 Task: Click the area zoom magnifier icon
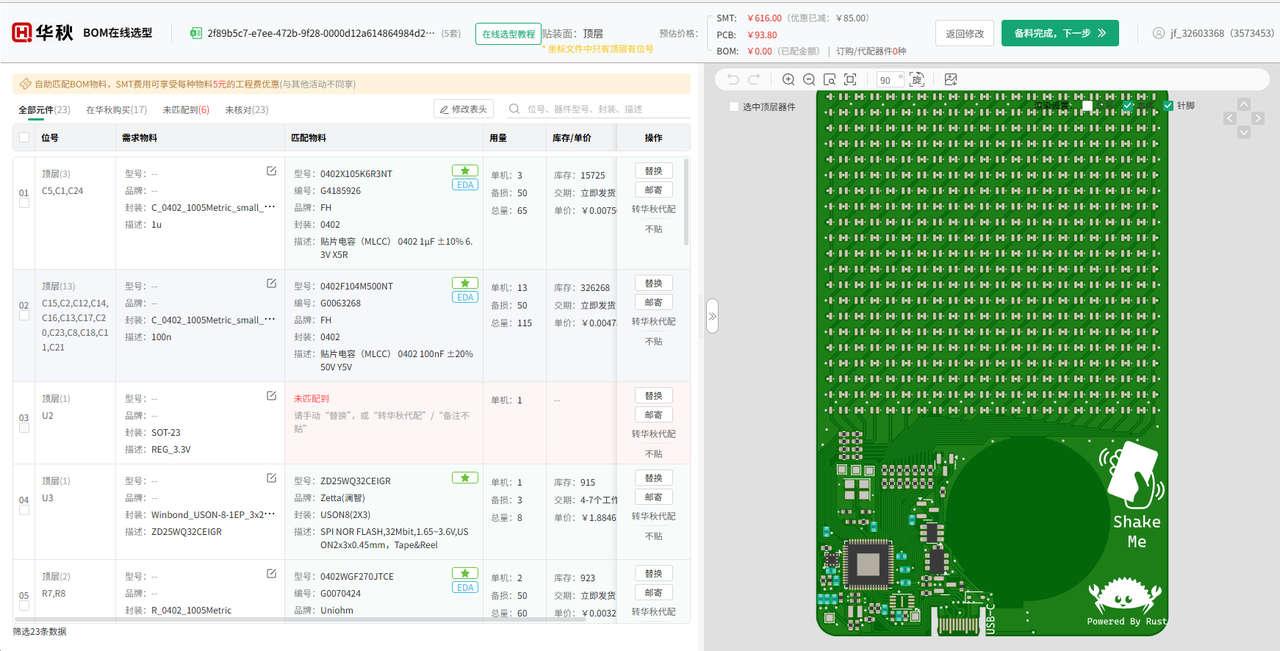(829, 79)
